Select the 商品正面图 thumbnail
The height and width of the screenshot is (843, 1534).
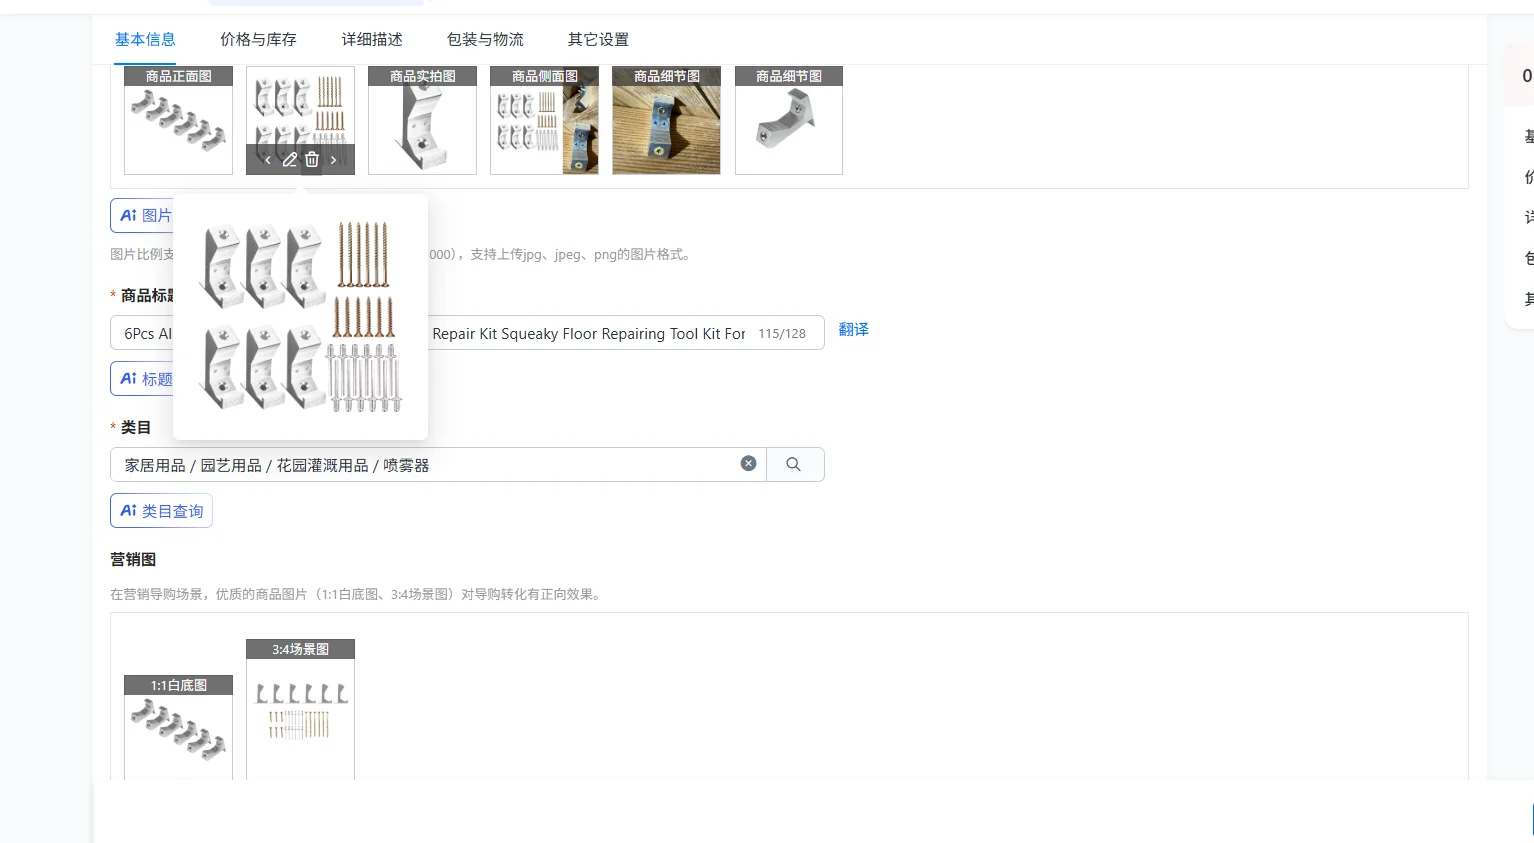(178, 120)
